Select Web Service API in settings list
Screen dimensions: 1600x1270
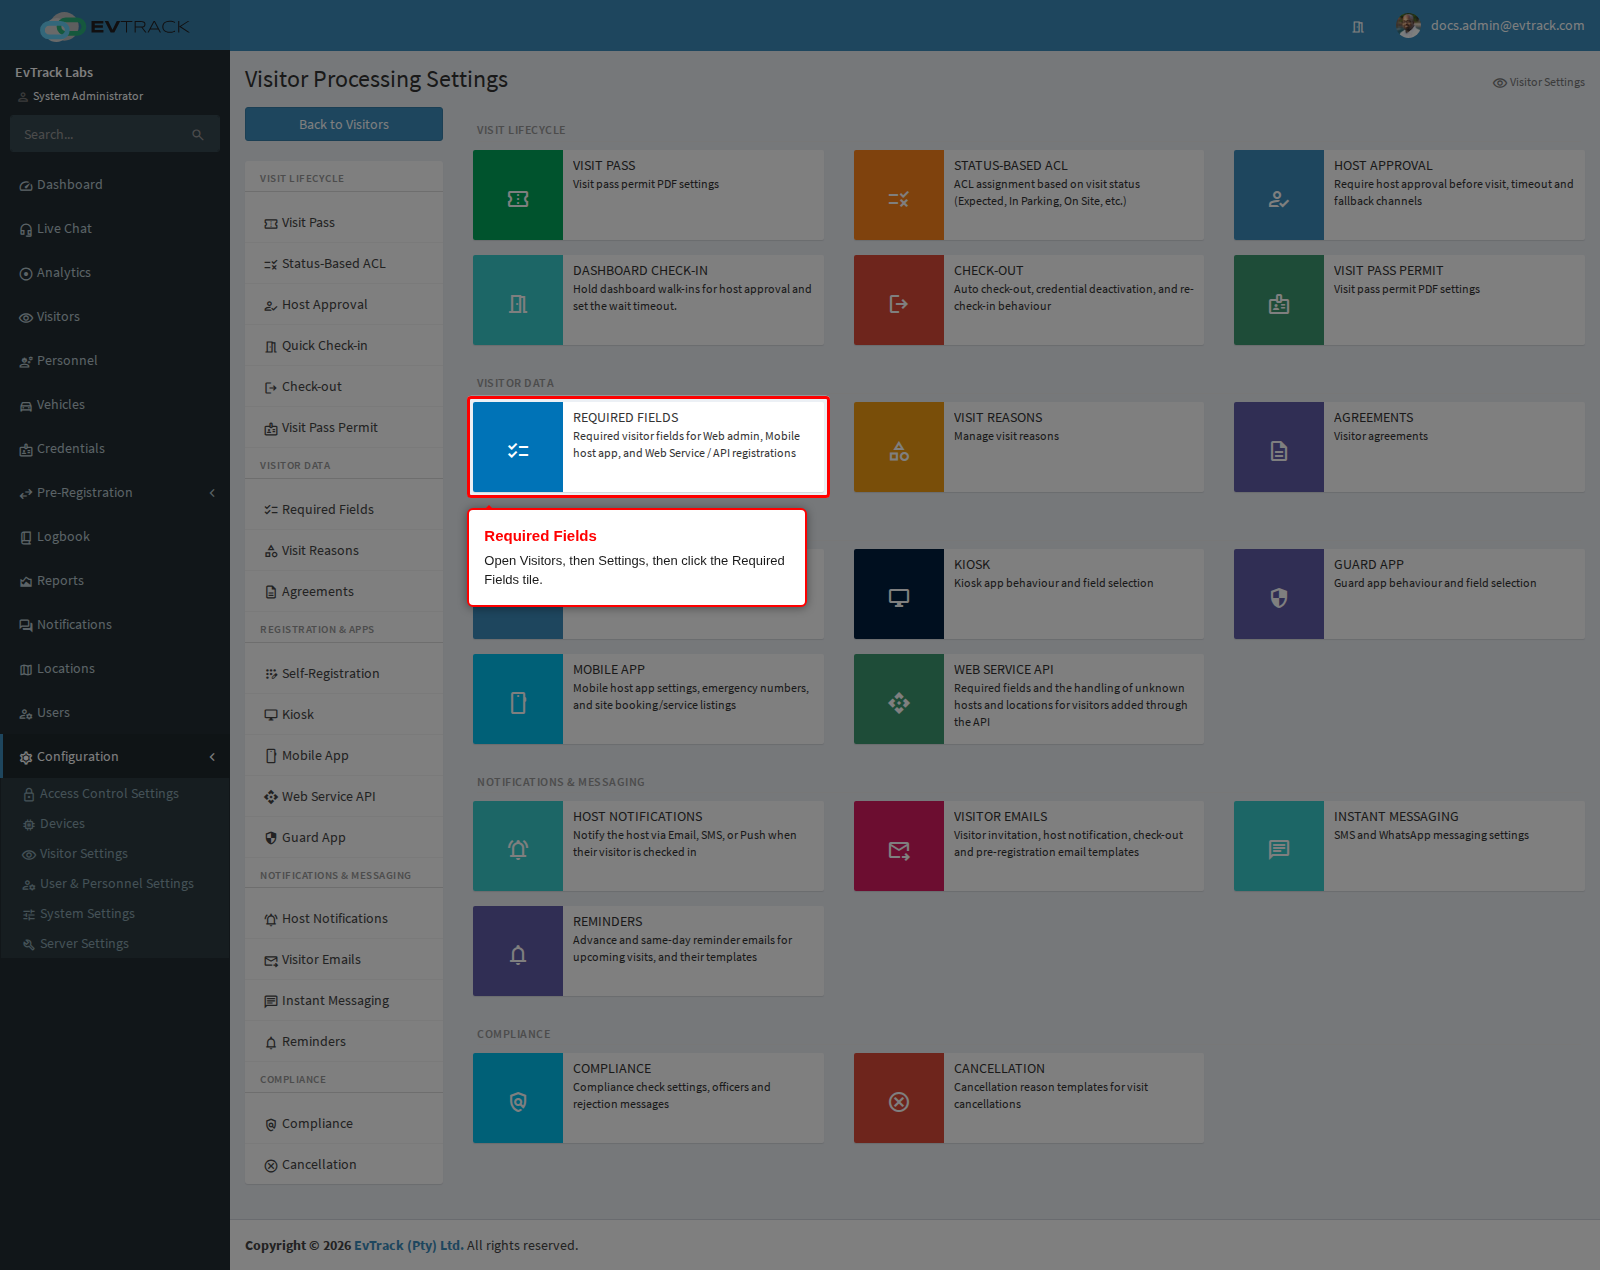tap(344, 797)
